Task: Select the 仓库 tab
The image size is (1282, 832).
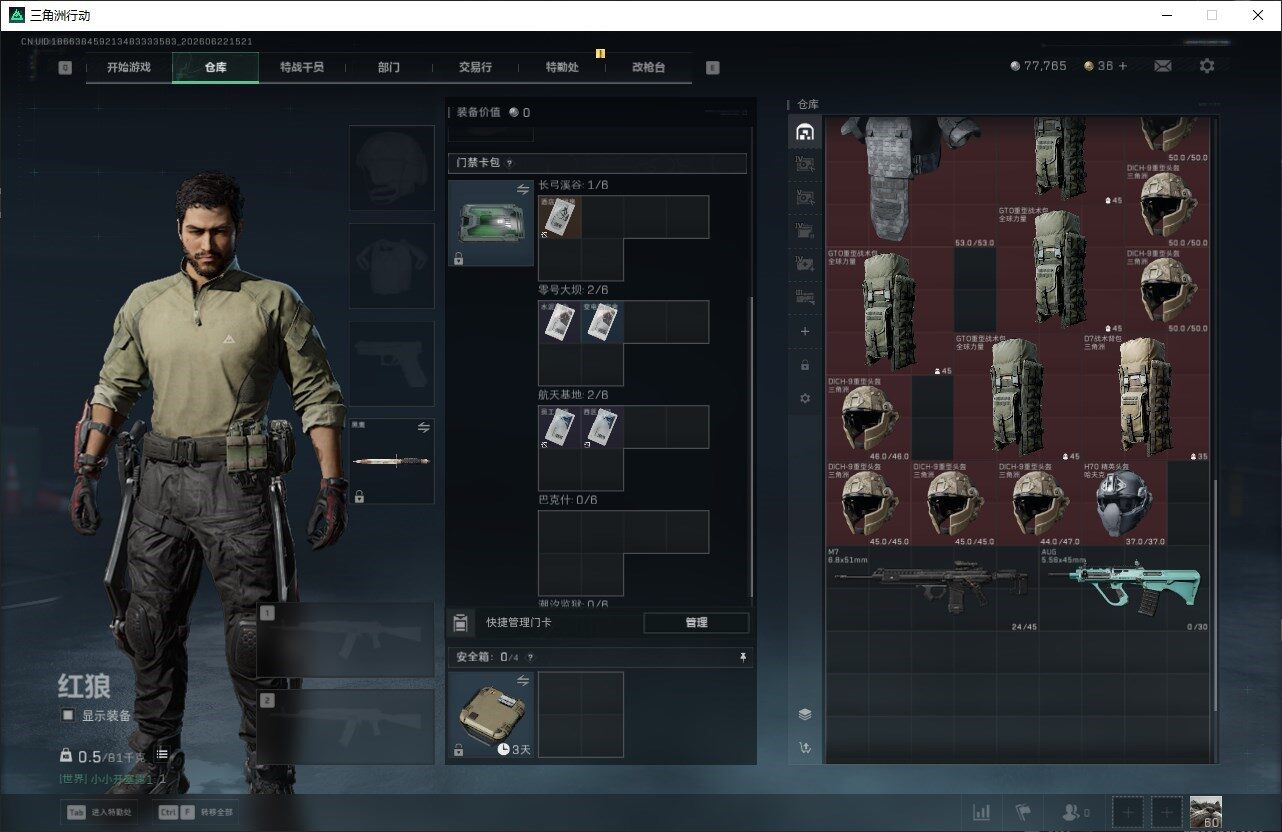Action: click(x=215, y=67)
